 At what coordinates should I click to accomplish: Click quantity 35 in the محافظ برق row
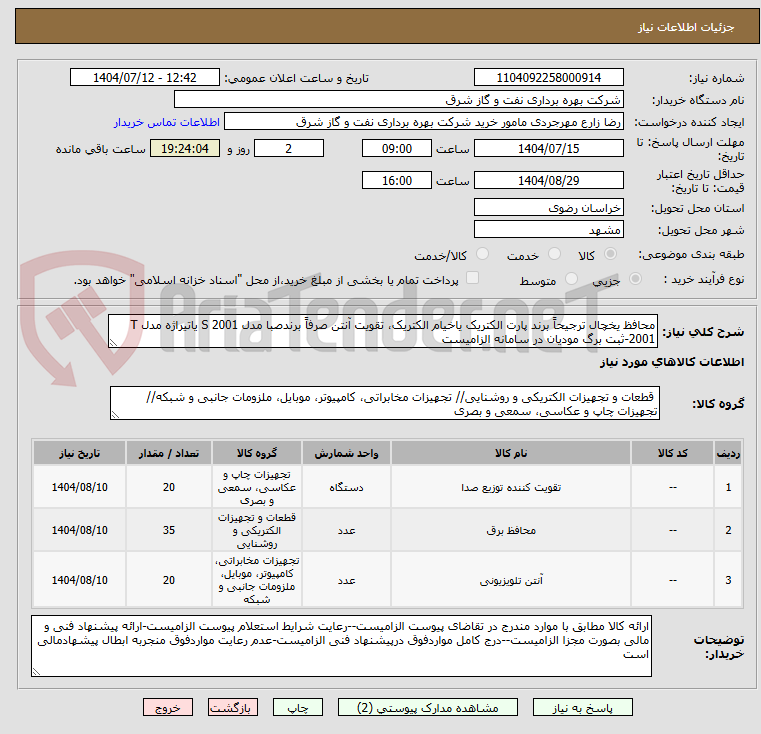point(168,530)
